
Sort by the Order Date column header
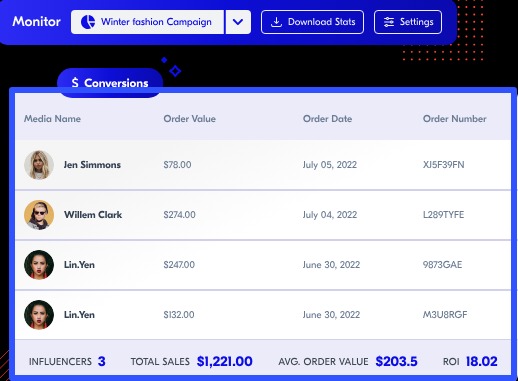(327, 119)
